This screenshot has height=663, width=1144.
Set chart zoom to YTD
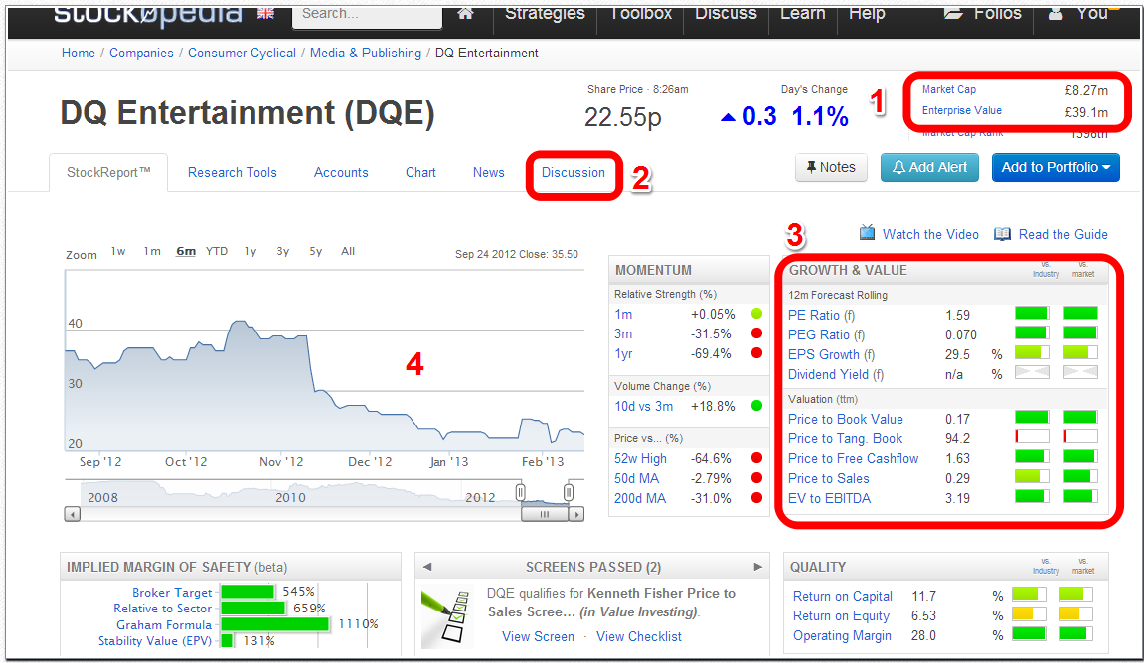217,251
